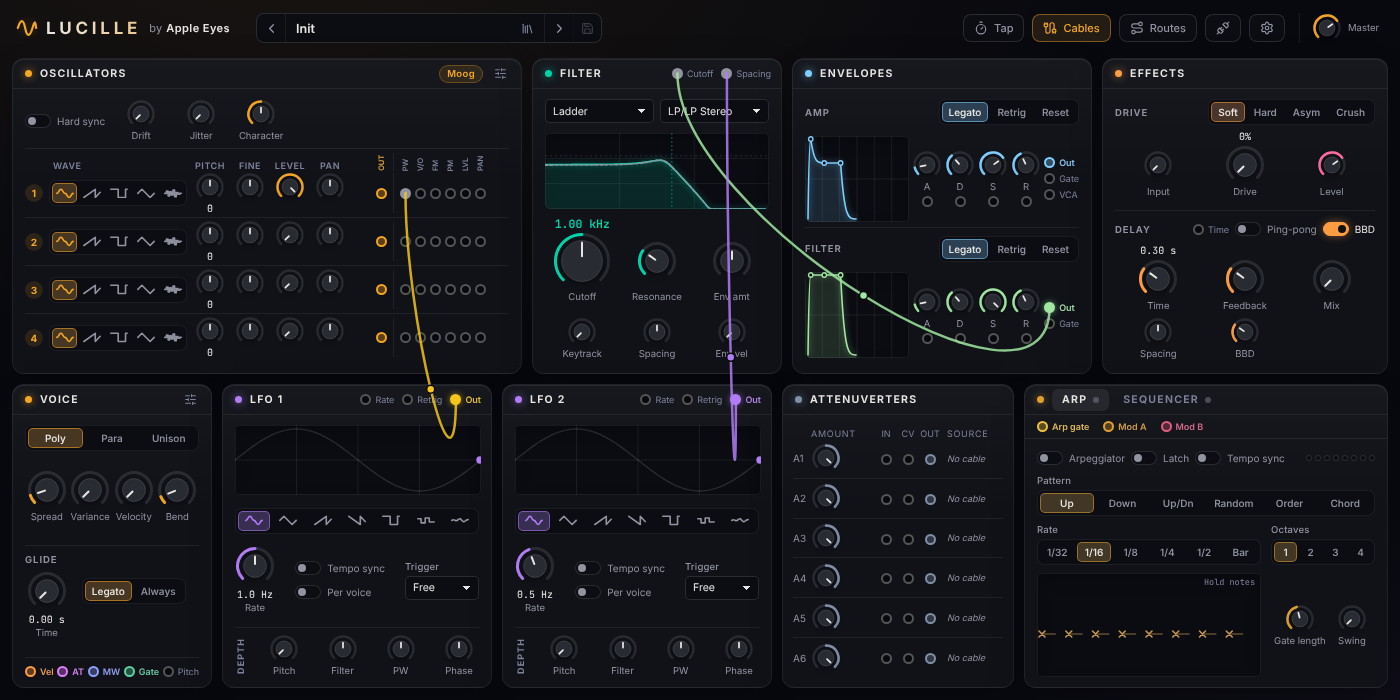1400x700 pixels.
Task: Select LFO 1 square shape
Action: 391,520
